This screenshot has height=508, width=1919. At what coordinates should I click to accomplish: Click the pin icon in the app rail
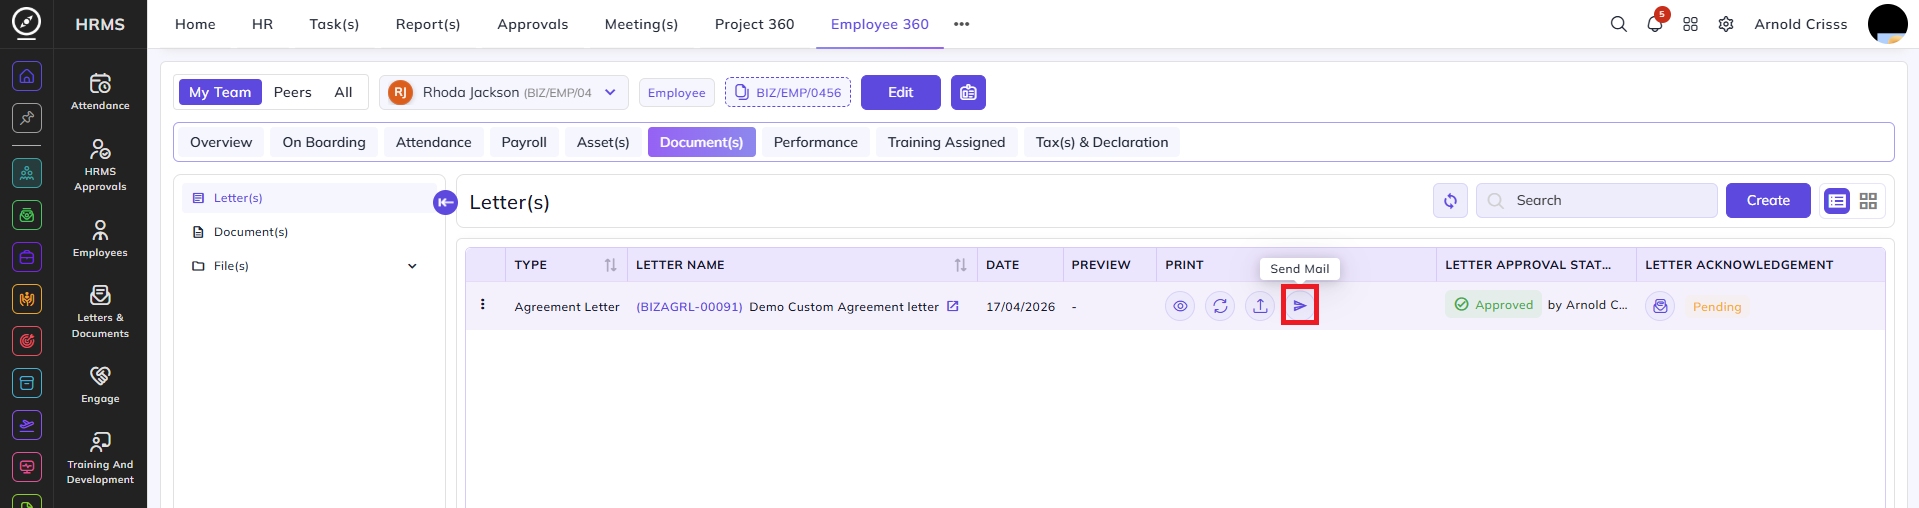[27, 118]
